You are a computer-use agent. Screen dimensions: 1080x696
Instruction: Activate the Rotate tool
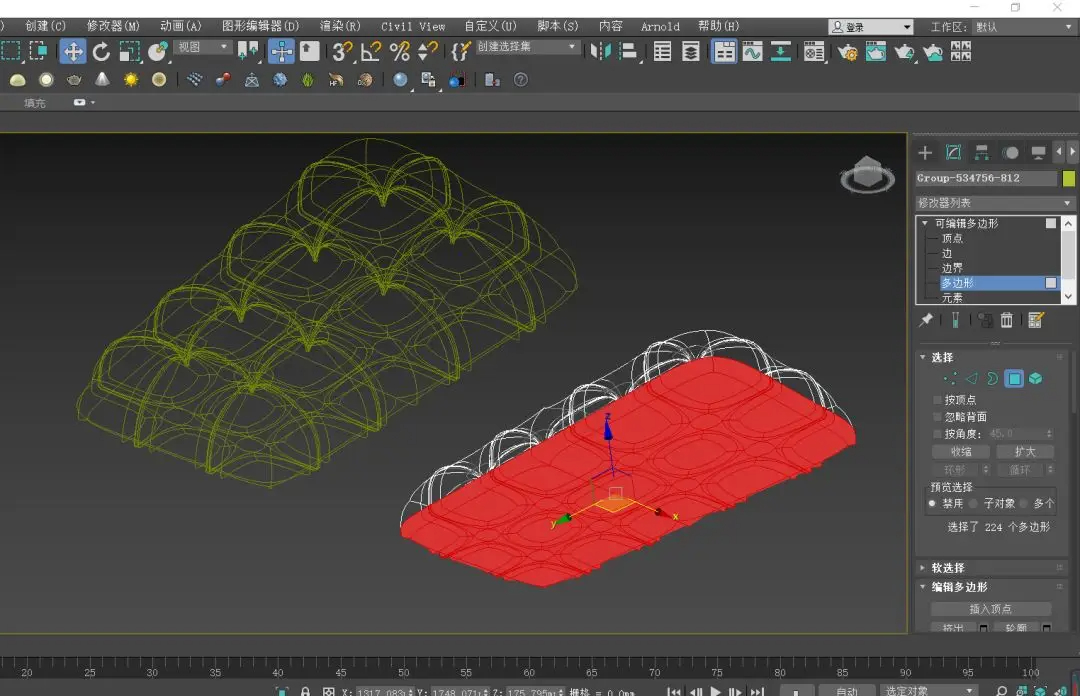click(101, 51)
